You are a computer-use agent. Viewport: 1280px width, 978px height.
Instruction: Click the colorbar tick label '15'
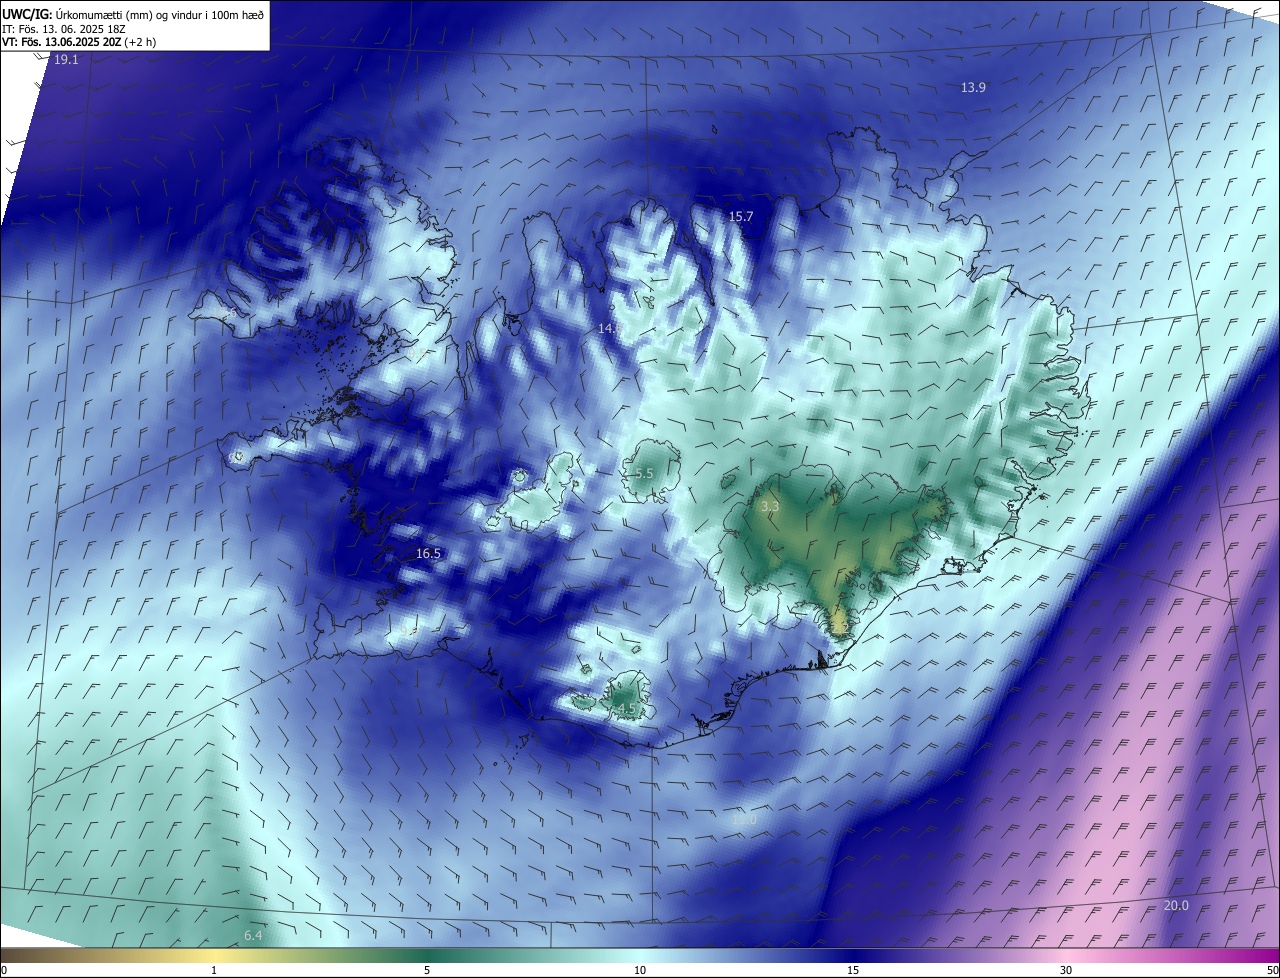click(853, 970)
